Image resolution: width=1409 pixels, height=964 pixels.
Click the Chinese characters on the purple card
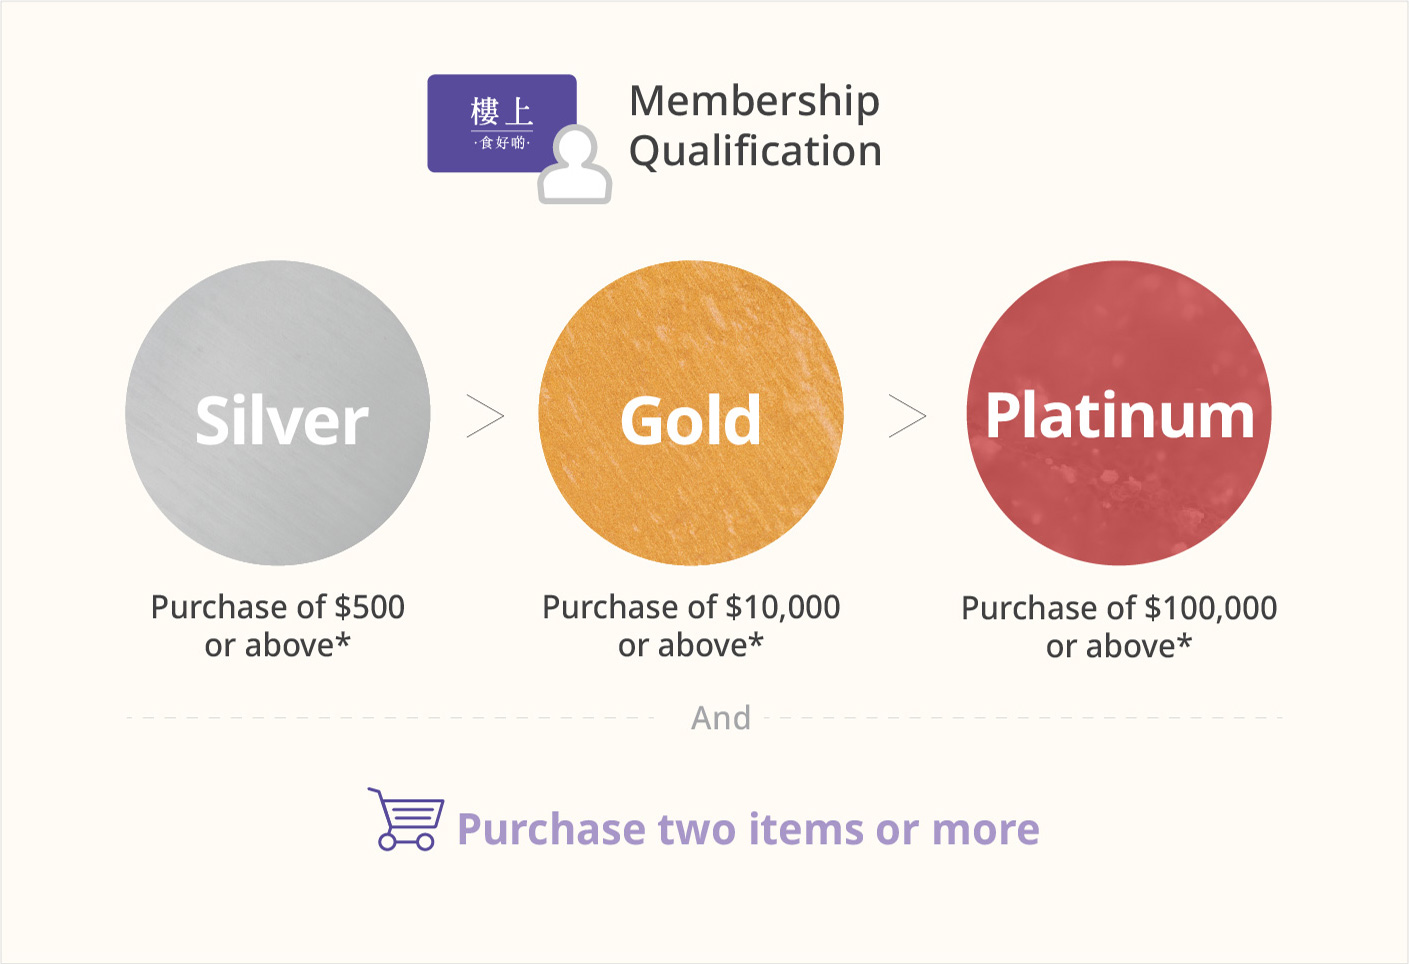point(501,122)
